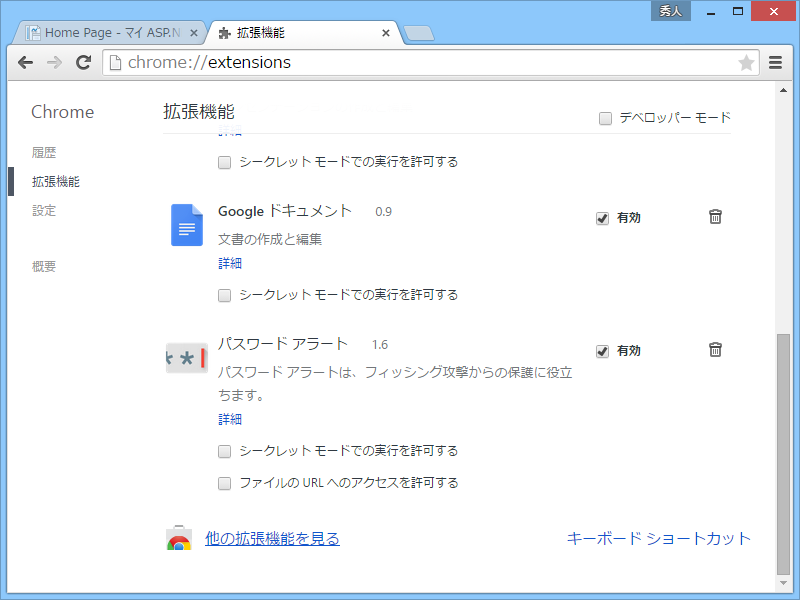
Task: Switch to the Home Page - マイ ASP.N tab
Action: coord(110,31)
